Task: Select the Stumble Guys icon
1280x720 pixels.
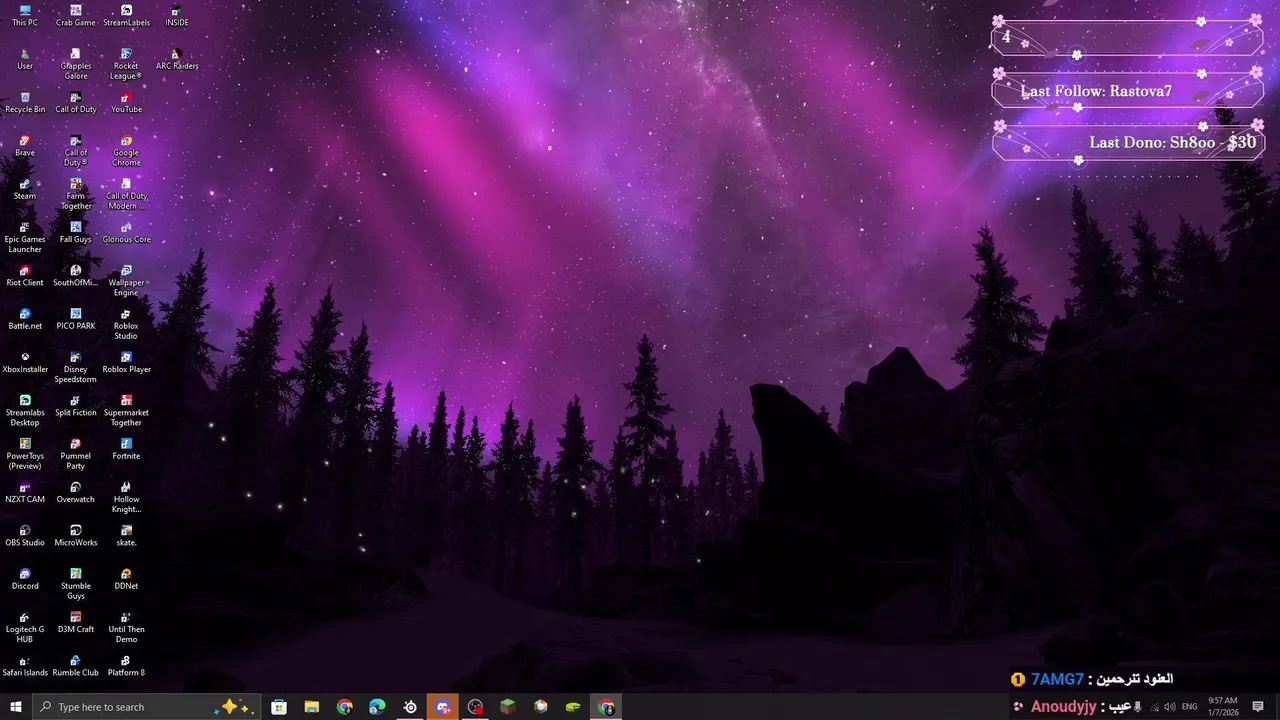Action: pos(76,584)
